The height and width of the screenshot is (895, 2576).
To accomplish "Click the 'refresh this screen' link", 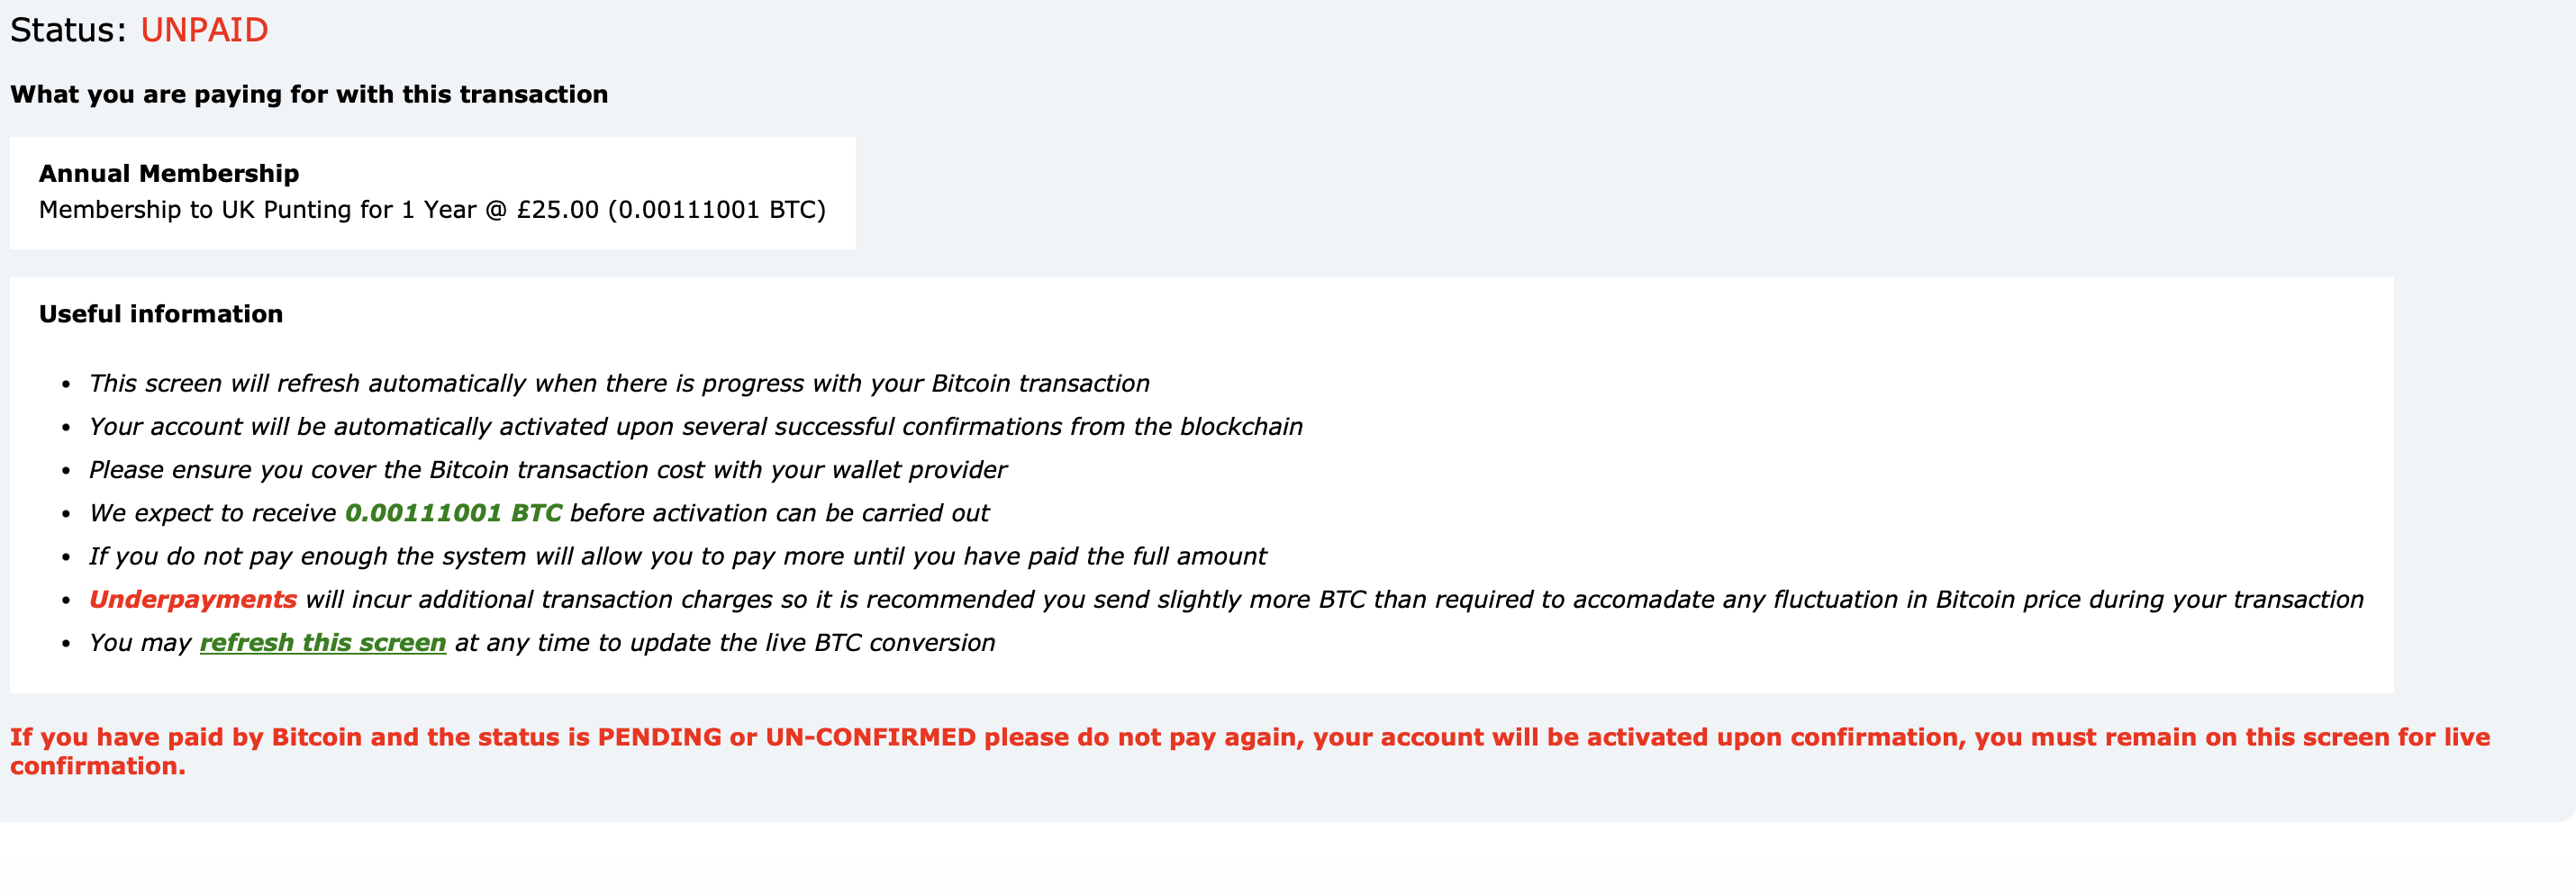I will point(322,643).
